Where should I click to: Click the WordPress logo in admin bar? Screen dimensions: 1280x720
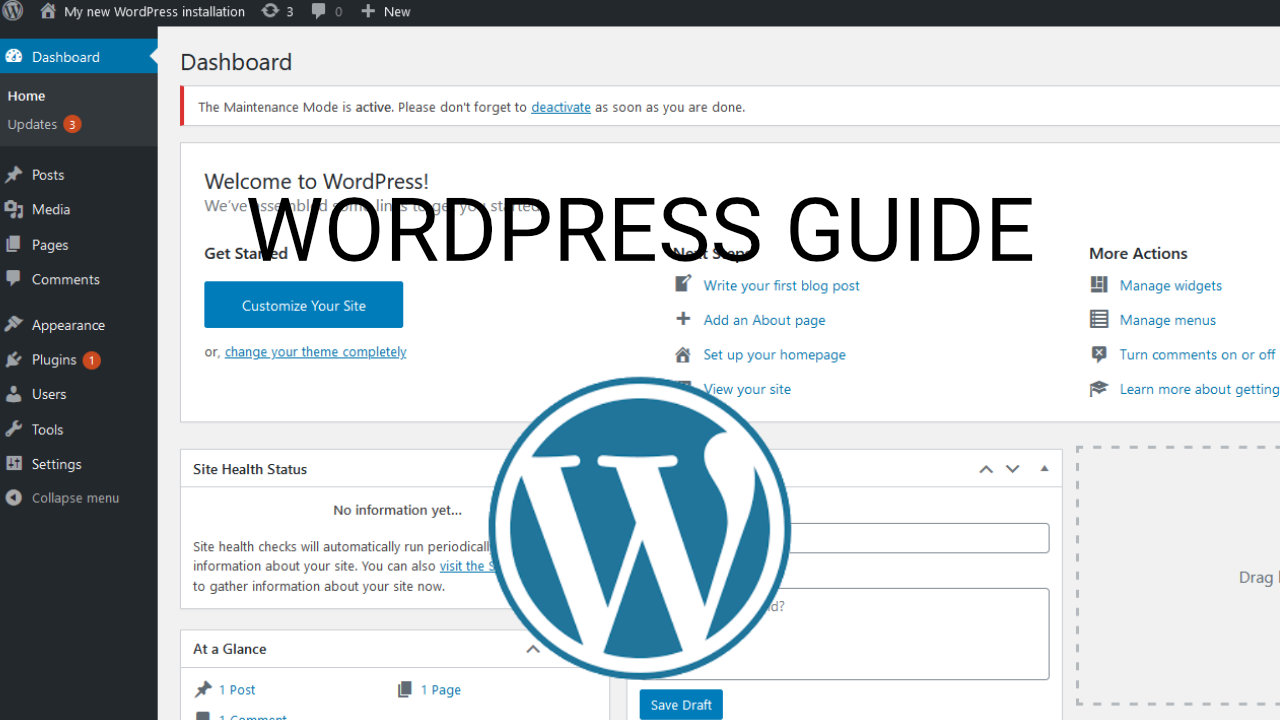point(13,12)
